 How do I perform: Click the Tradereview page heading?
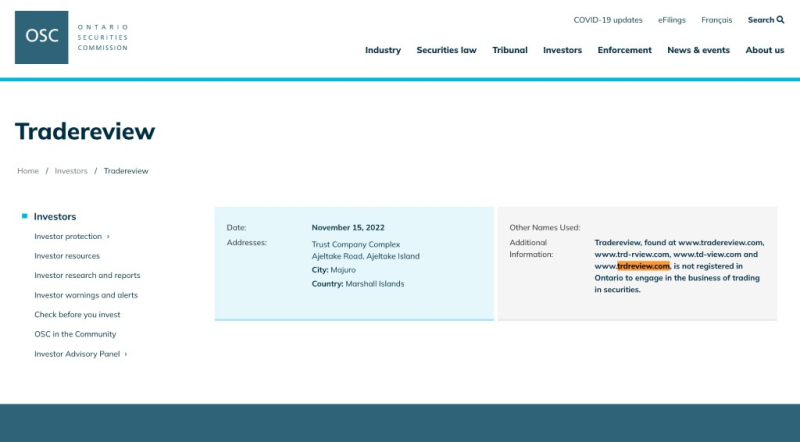[85, 131]
